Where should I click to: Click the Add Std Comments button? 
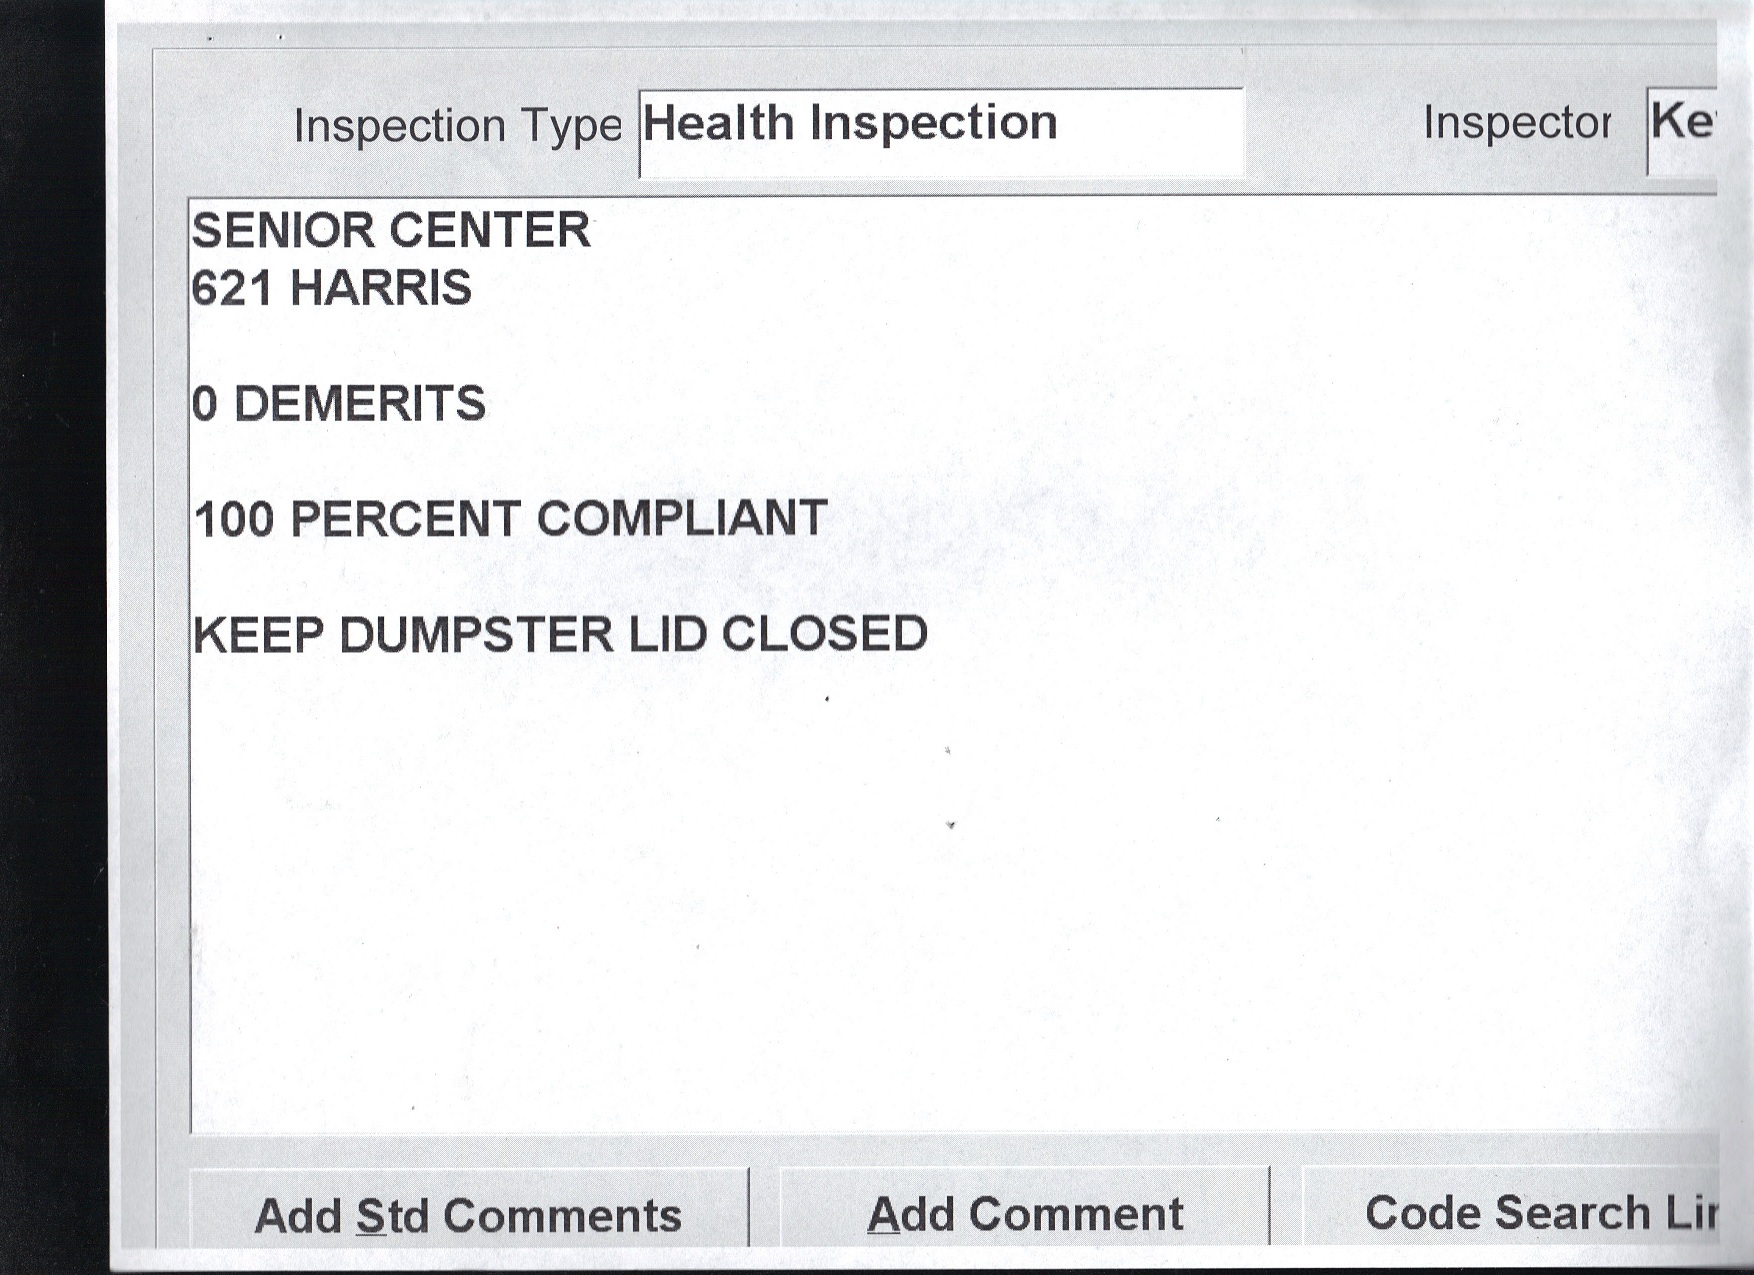[468, 1214]
